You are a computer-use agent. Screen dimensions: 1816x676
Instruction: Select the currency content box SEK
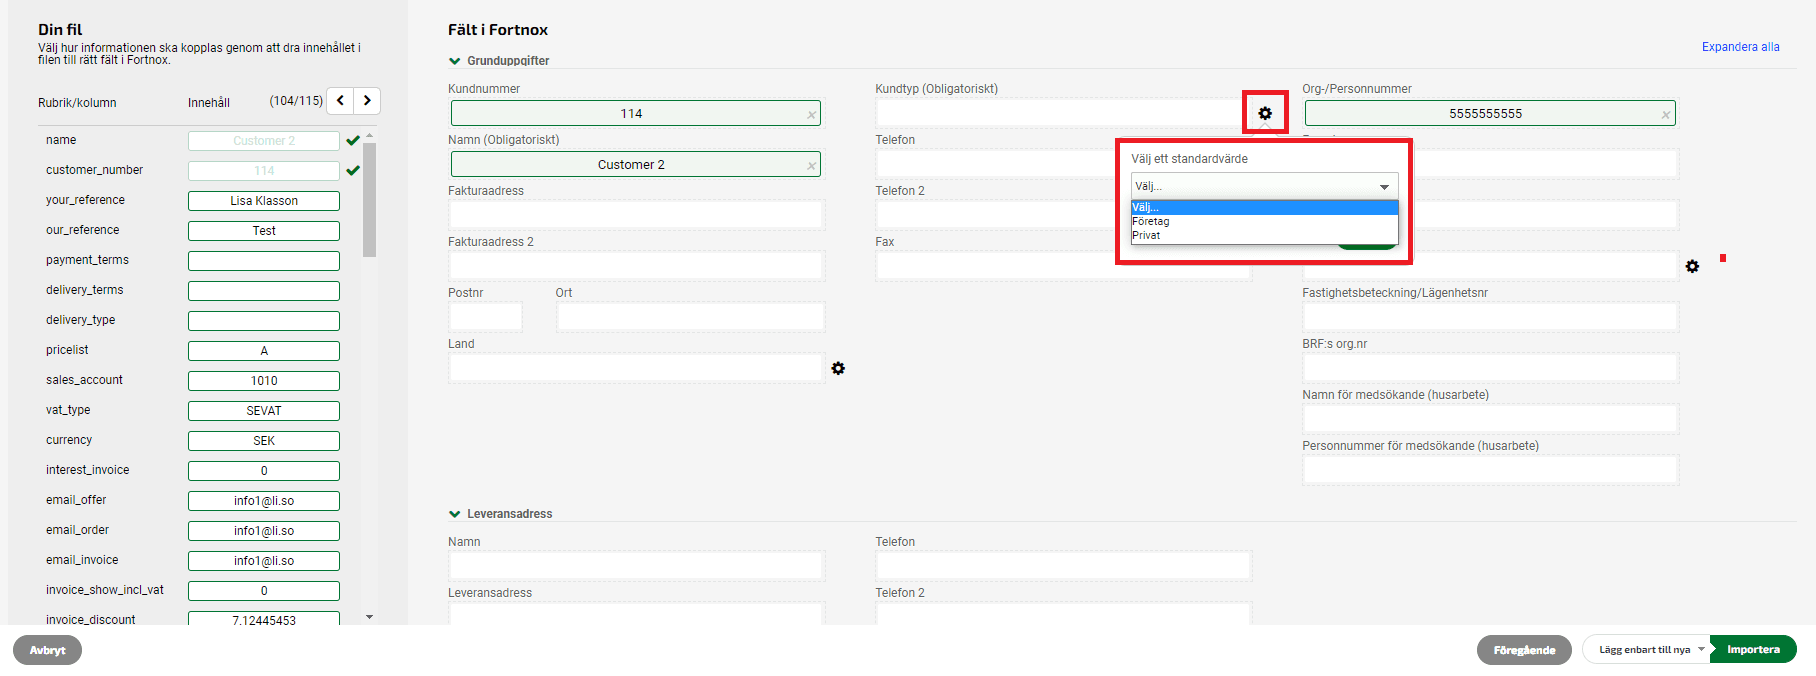tap(264, 441)
